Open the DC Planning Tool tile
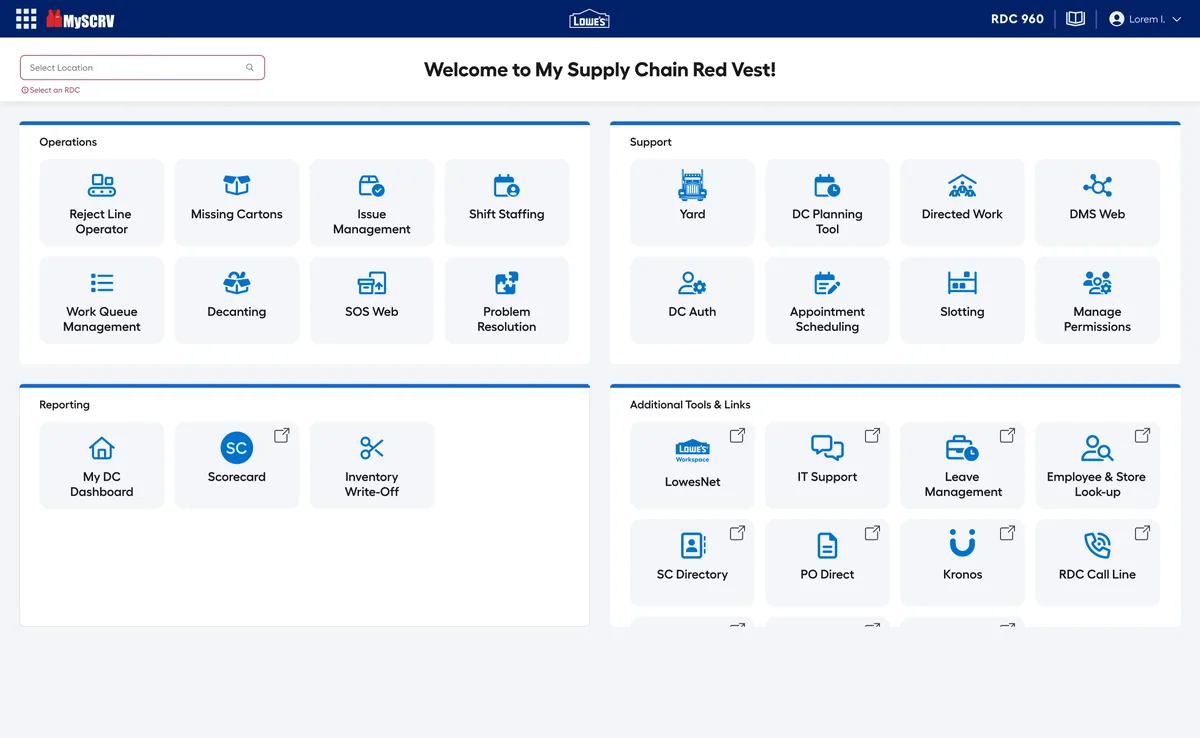The width and height of the screenshot is (1200, 738). point(827,203)
